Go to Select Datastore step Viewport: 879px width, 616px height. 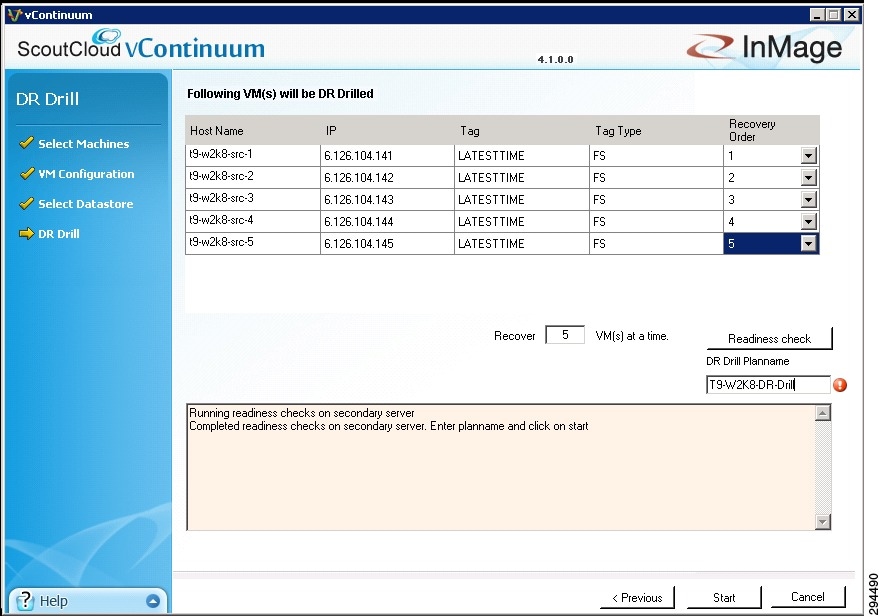pyautogui.click(x=86, y=204)
